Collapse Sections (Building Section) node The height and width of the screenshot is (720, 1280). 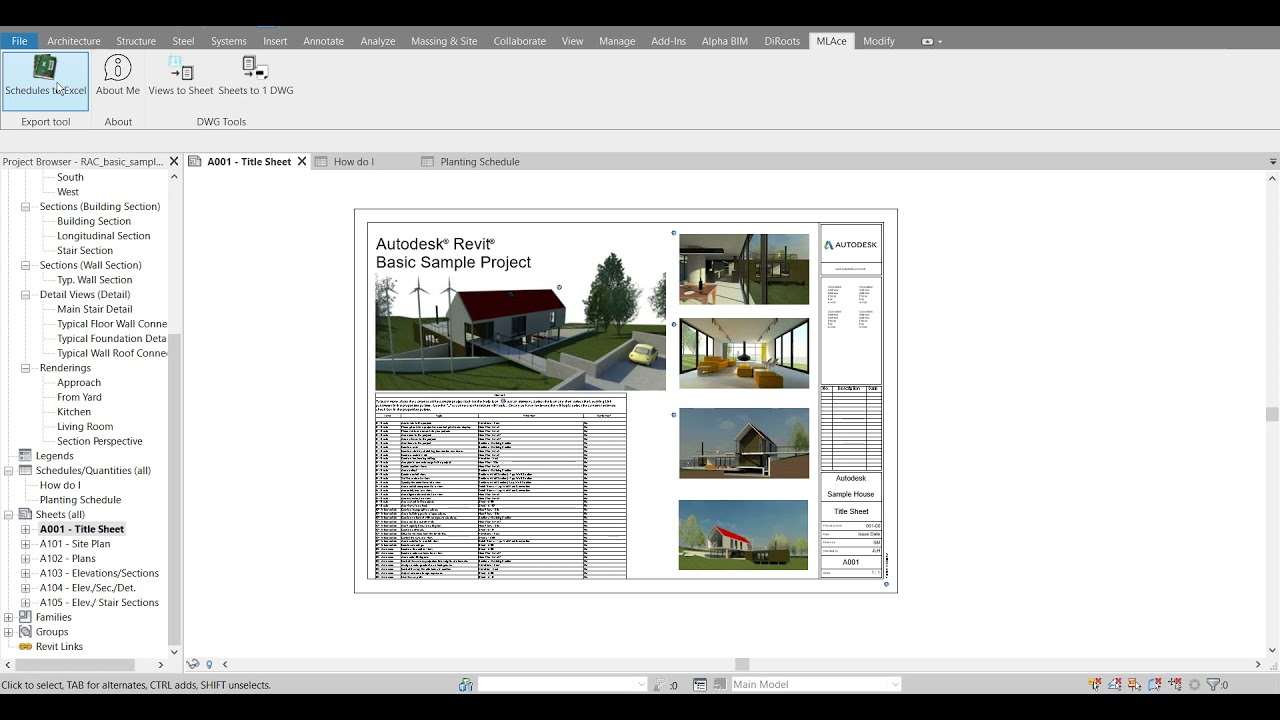26,207
